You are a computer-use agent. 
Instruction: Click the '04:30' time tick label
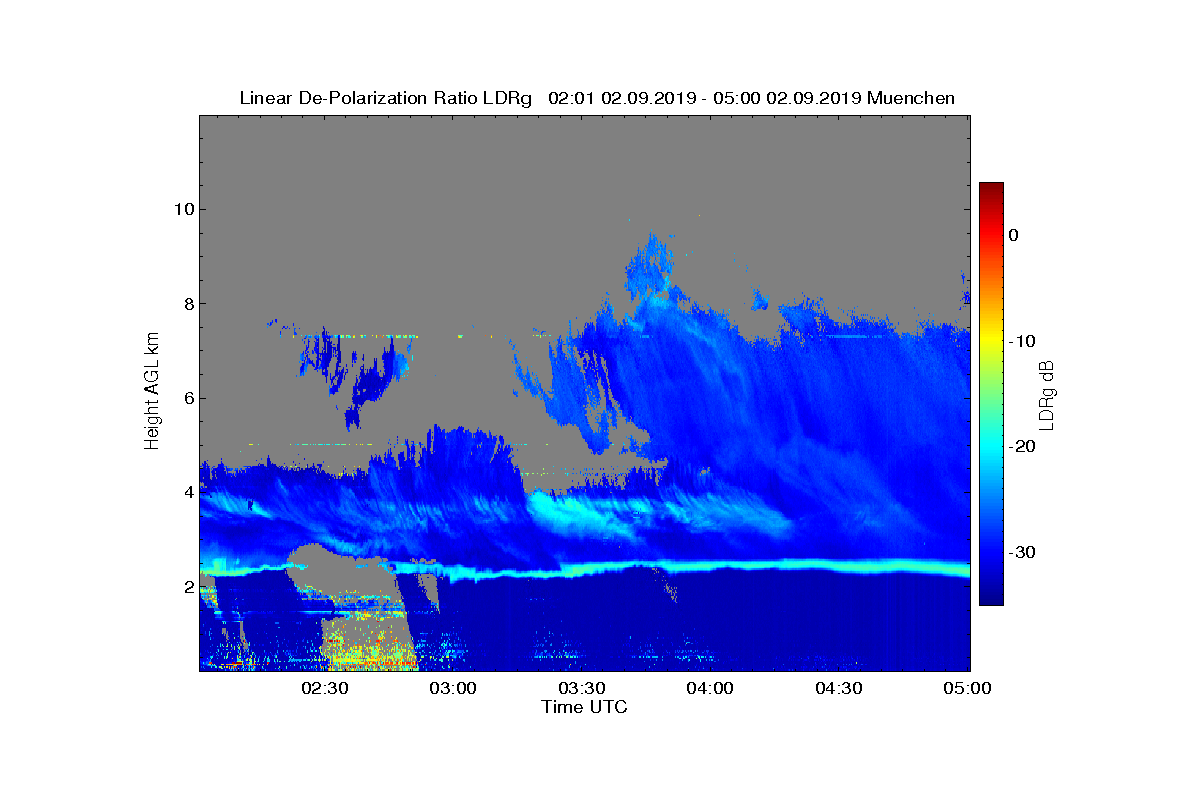pyautogui.click(x=840, y=689)
